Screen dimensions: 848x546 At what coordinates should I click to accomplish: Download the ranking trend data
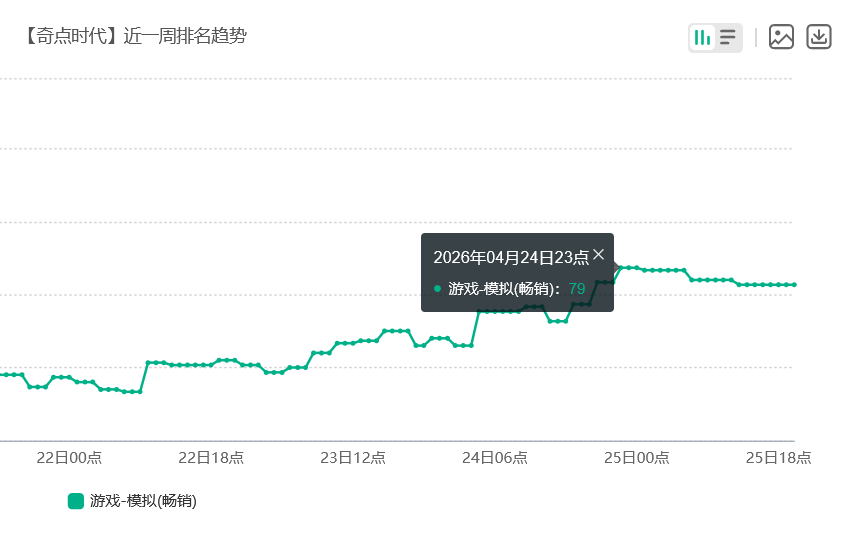pyautogui.click(x=819, y=37)
